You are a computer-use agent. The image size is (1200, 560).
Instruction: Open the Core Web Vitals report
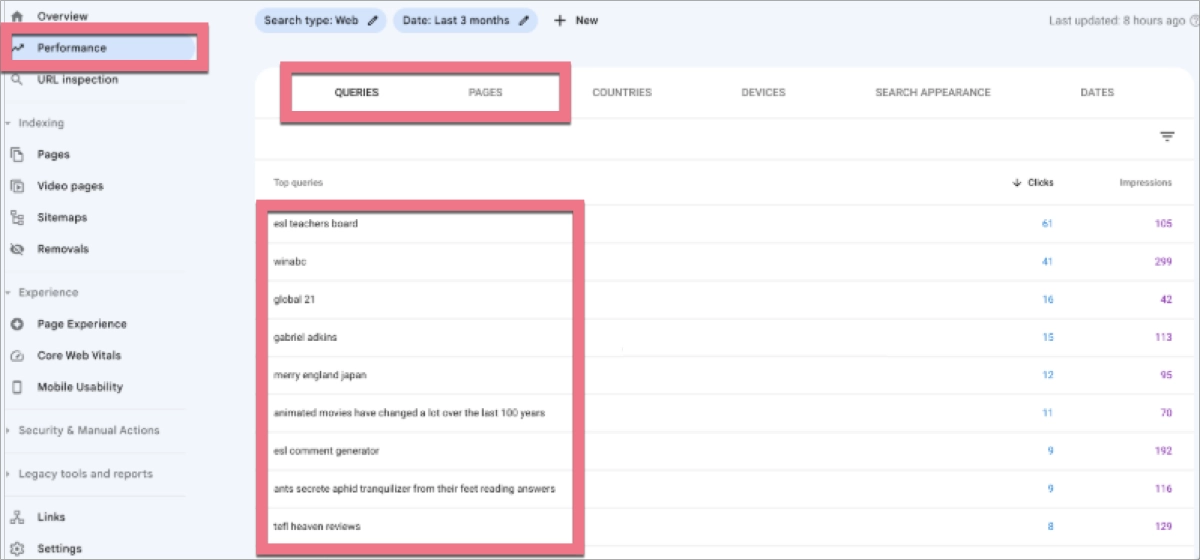pyautogui.click(x=80, y=355)
